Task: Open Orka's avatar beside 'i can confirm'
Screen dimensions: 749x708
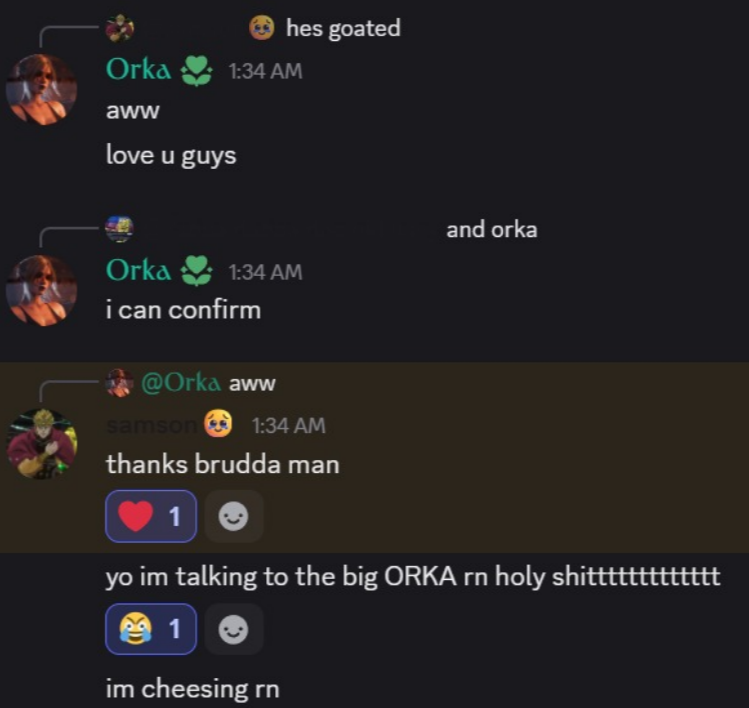Action: point(42,290)
